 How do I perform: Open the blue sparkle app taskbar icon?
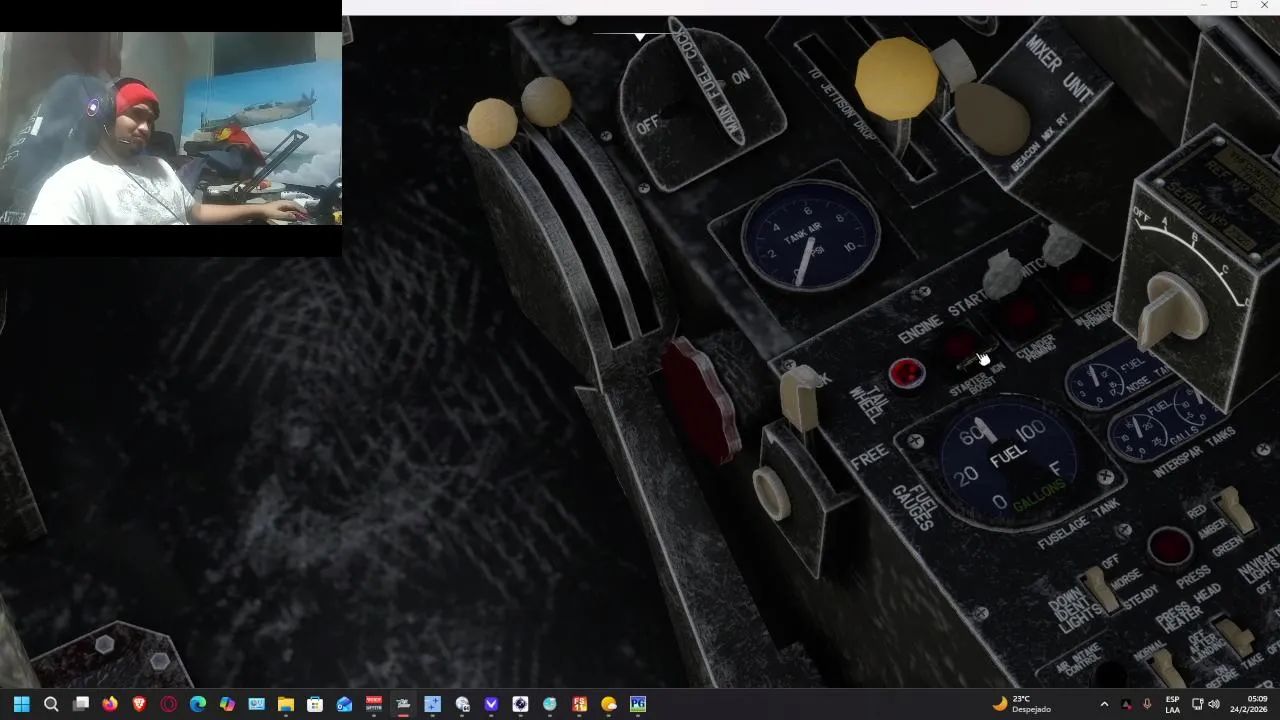tap(432, 704)
